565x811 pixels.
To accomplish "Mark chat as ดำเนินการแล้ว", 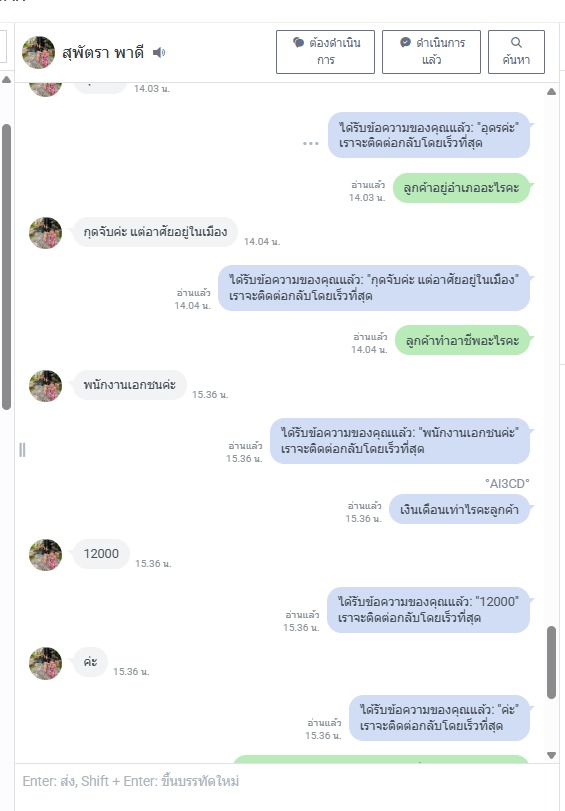I will (x=432, y=52).
